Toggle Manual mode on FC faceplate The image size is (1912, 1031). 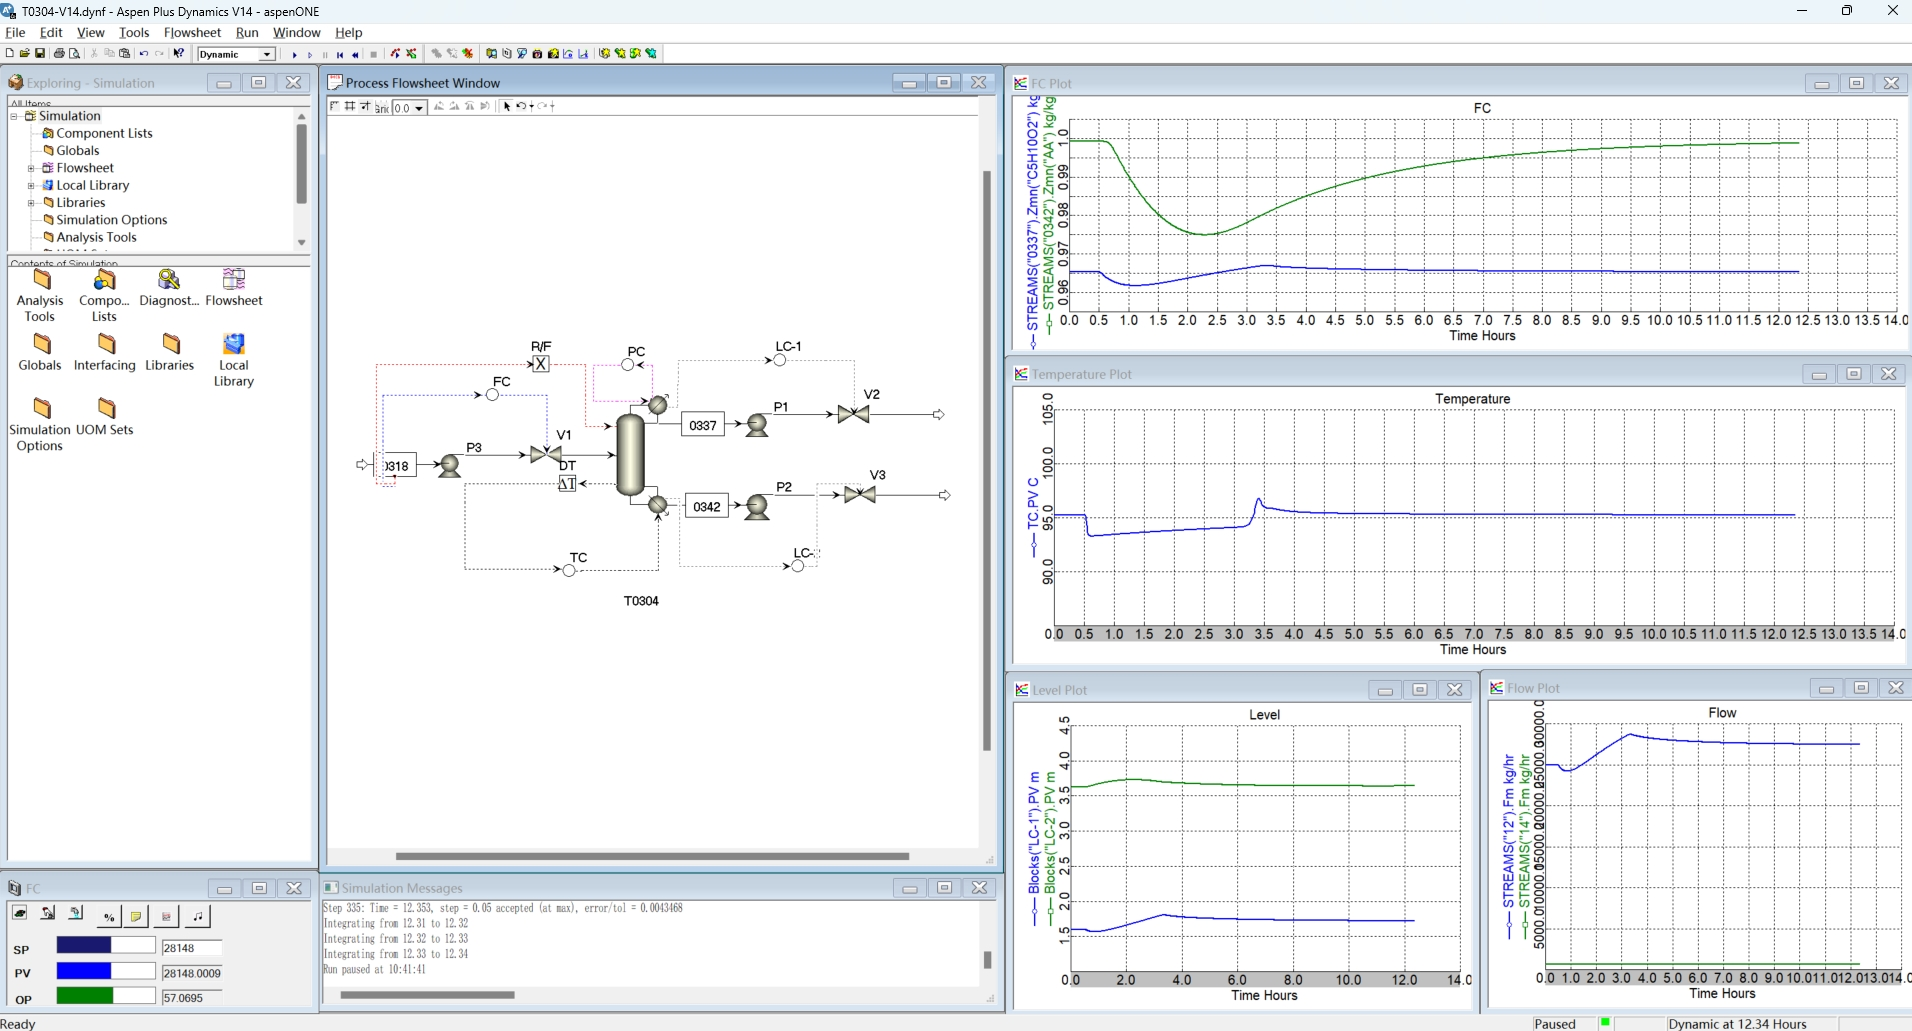(47, 915)
